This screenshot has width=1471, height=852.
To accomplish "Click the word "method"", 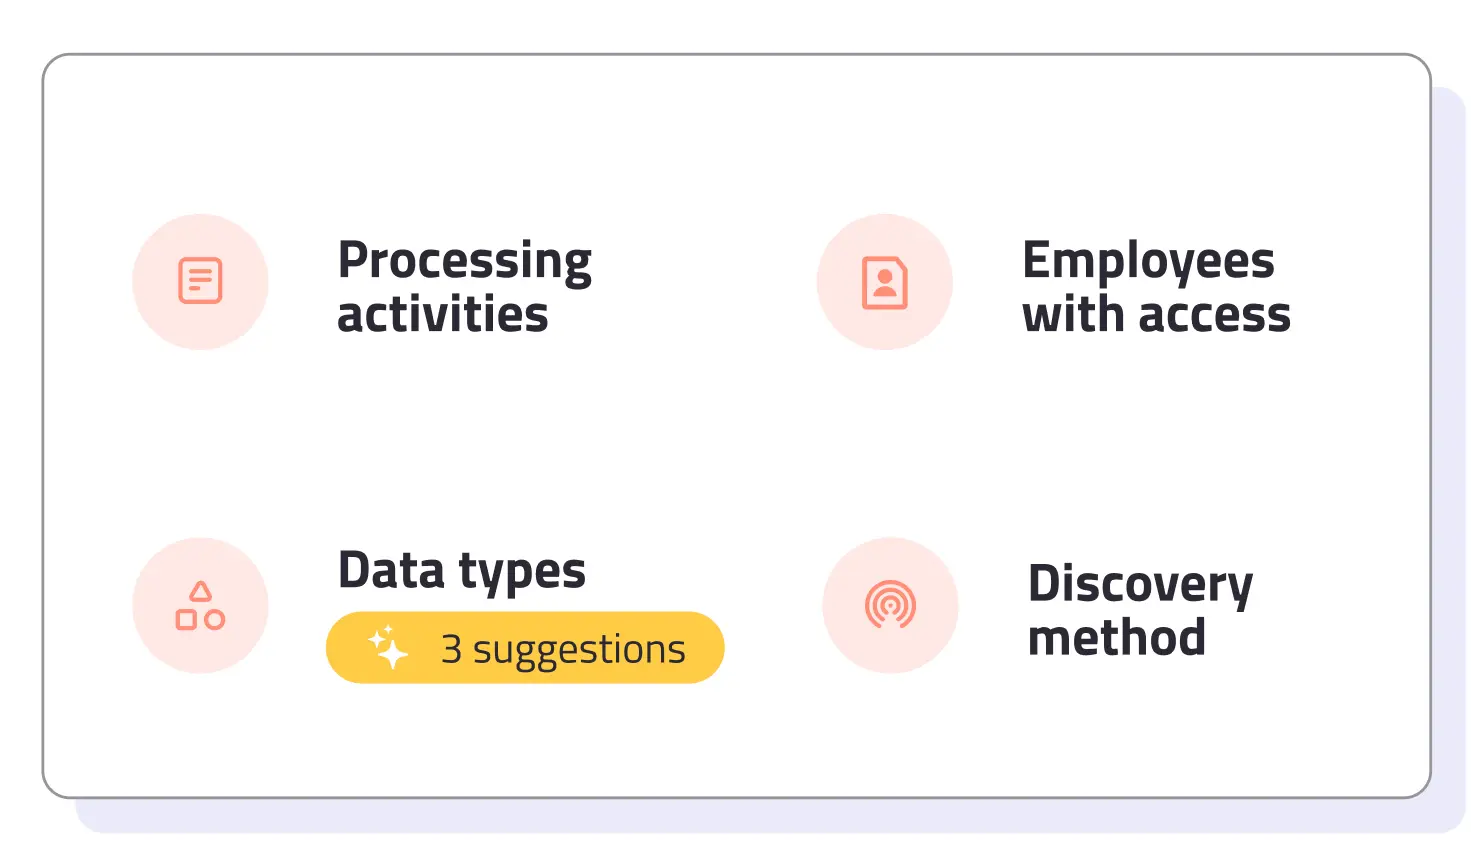I will 1116,638.
